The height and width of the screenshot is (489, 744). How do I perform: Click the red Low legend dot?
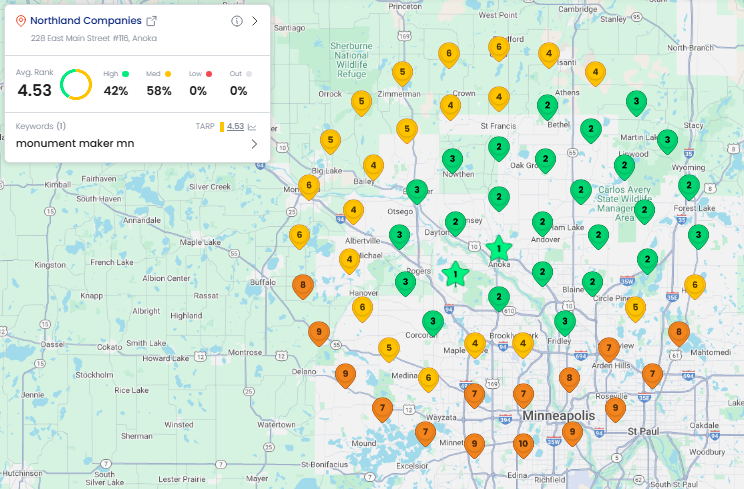tap(209, 74)
